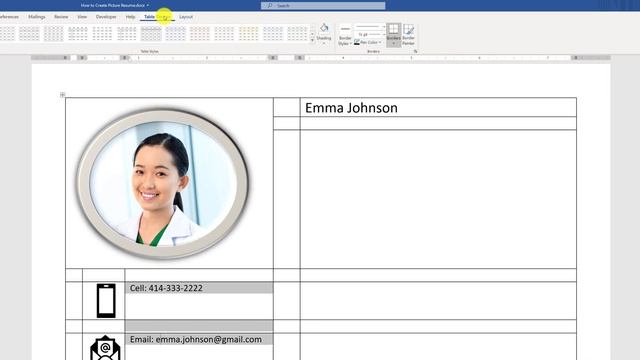The width and height of the screenshot is (640, 360).
Task: Choose the currently highlighted table style thumbnail
Action: coord(151,33)
